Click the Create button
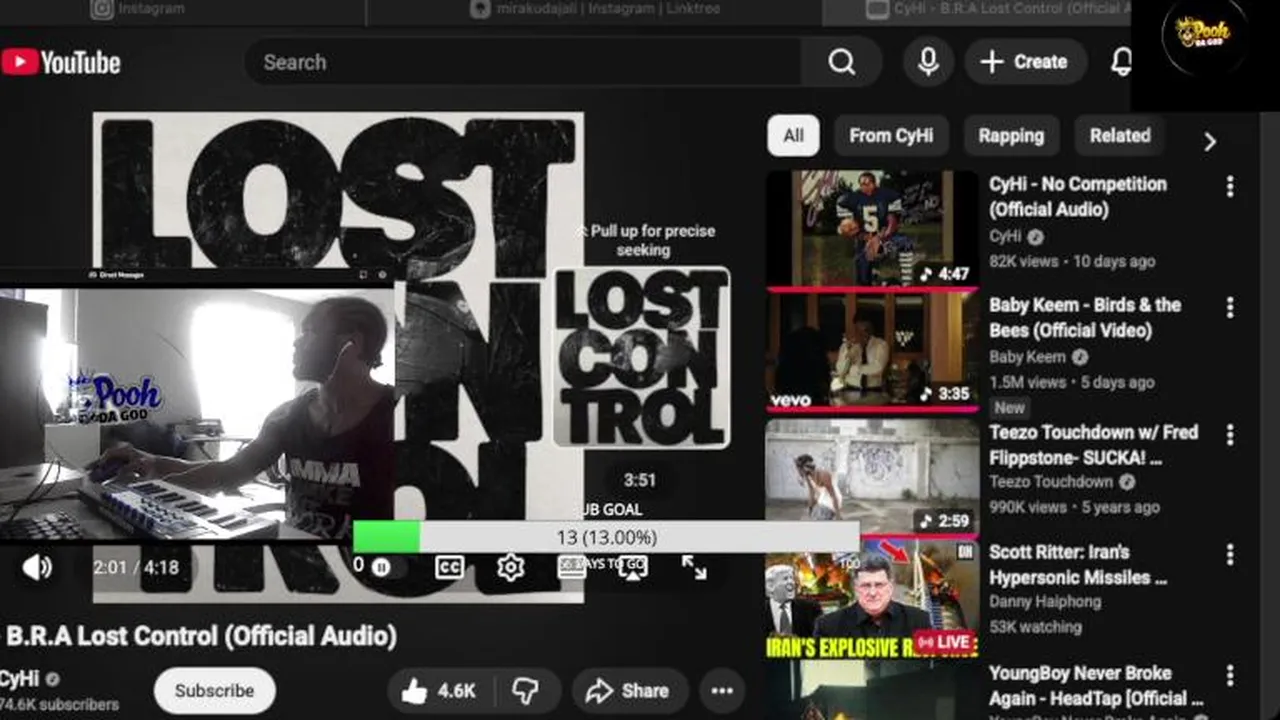This screenshot has width=1280, height=720. coord(1025,62)
